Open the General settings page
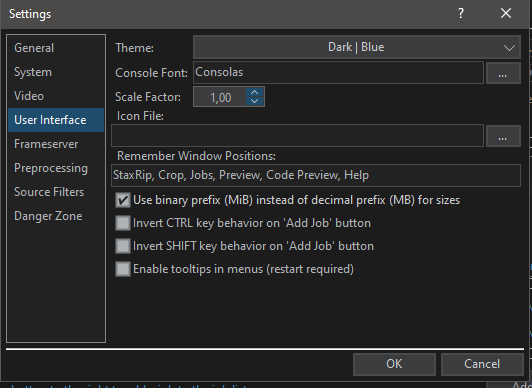 pos(56,48)
